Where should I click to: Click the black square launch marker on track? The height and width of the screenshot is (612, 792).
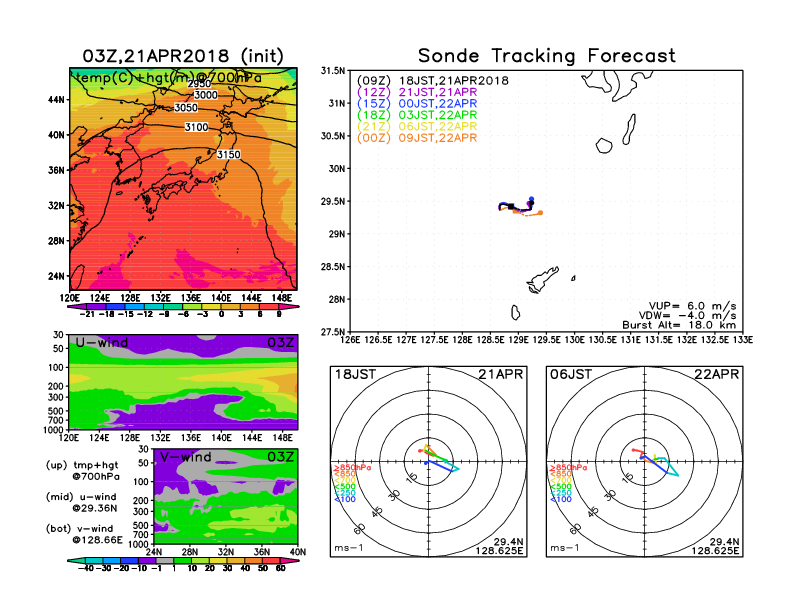511,207
